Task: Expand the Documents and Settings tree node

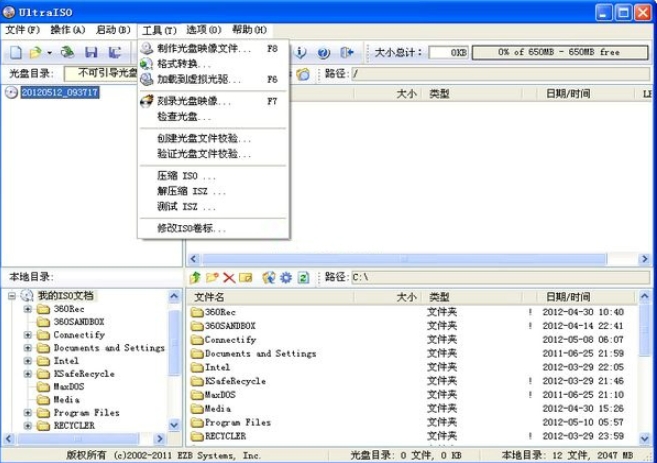Action: [28, 348]
